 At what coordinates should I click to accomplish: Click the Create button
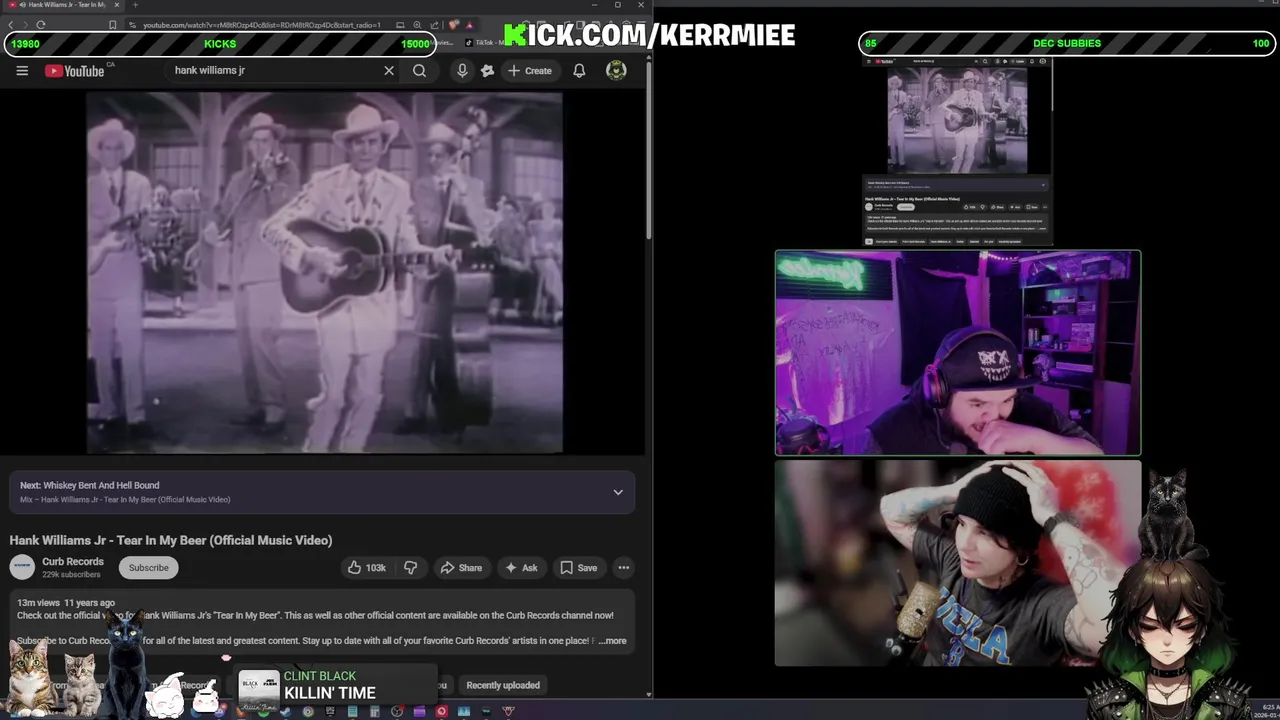coord(529,71)
